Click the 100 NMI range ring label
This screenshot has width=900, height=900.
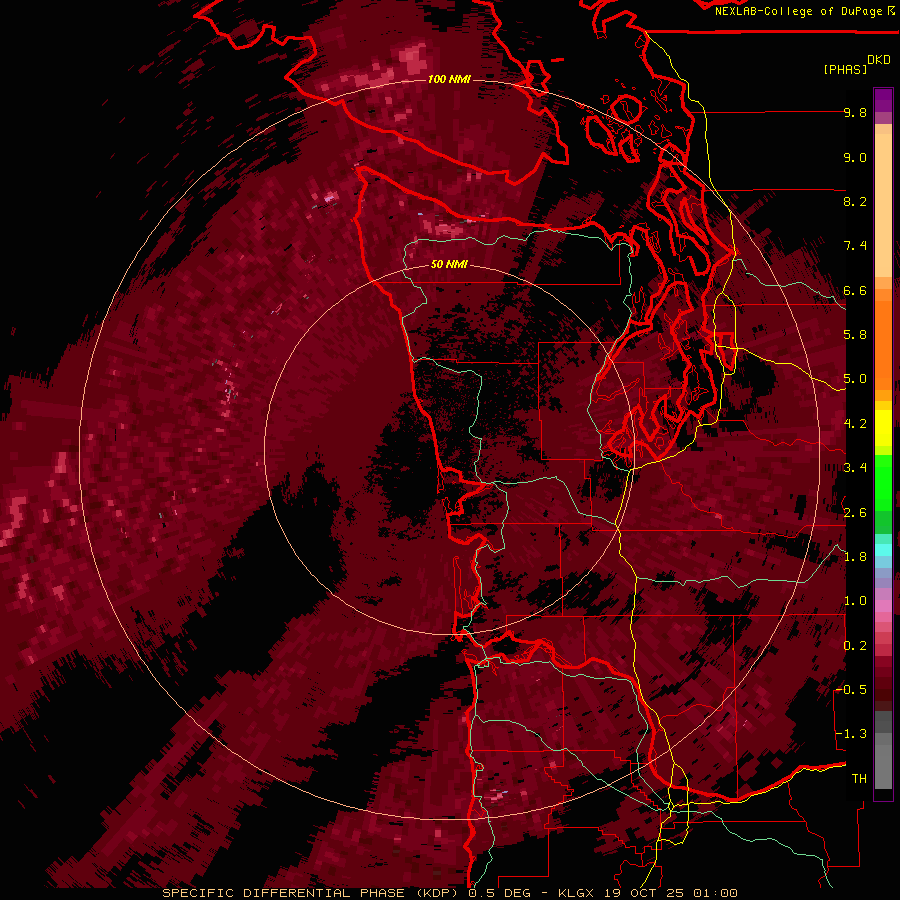449,79
